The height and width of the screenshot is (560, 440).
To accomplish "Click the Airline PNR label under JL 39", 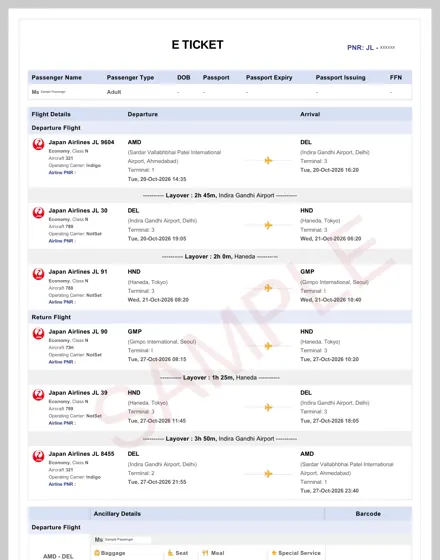I will (x=62, y=423).
